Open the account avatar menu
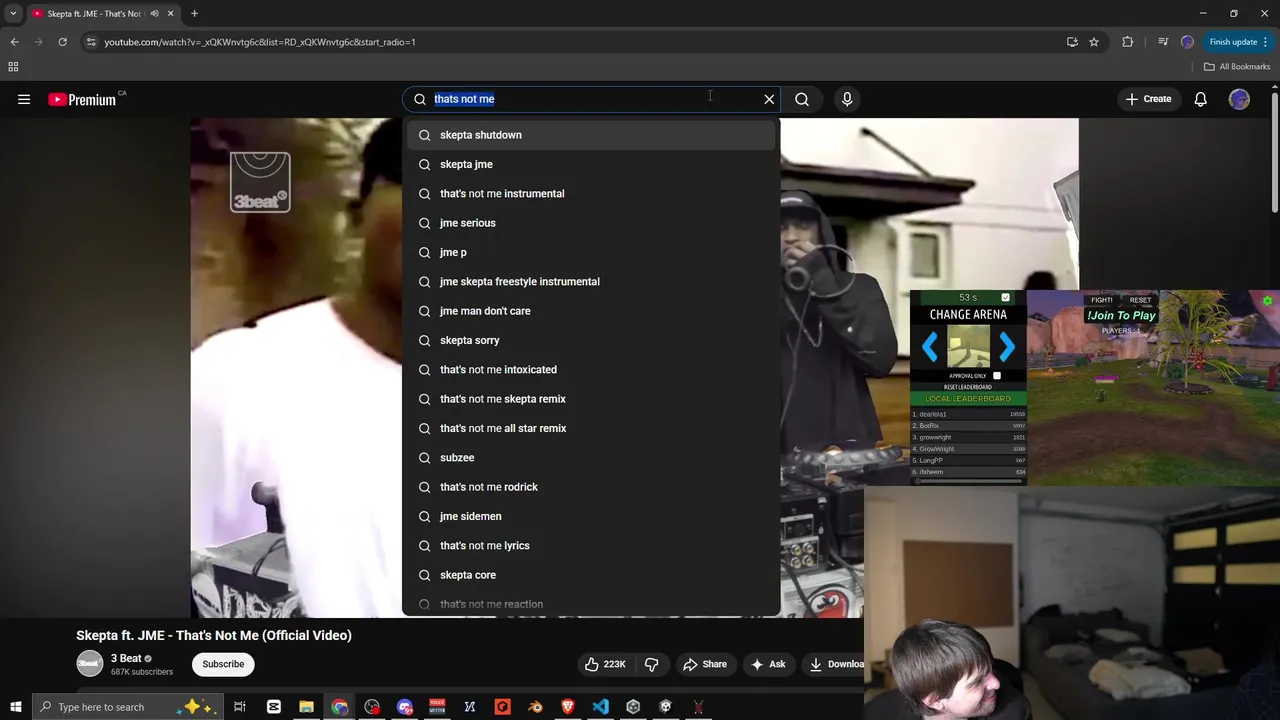This screenshot has height=720, width=1280. point(1239,99)
